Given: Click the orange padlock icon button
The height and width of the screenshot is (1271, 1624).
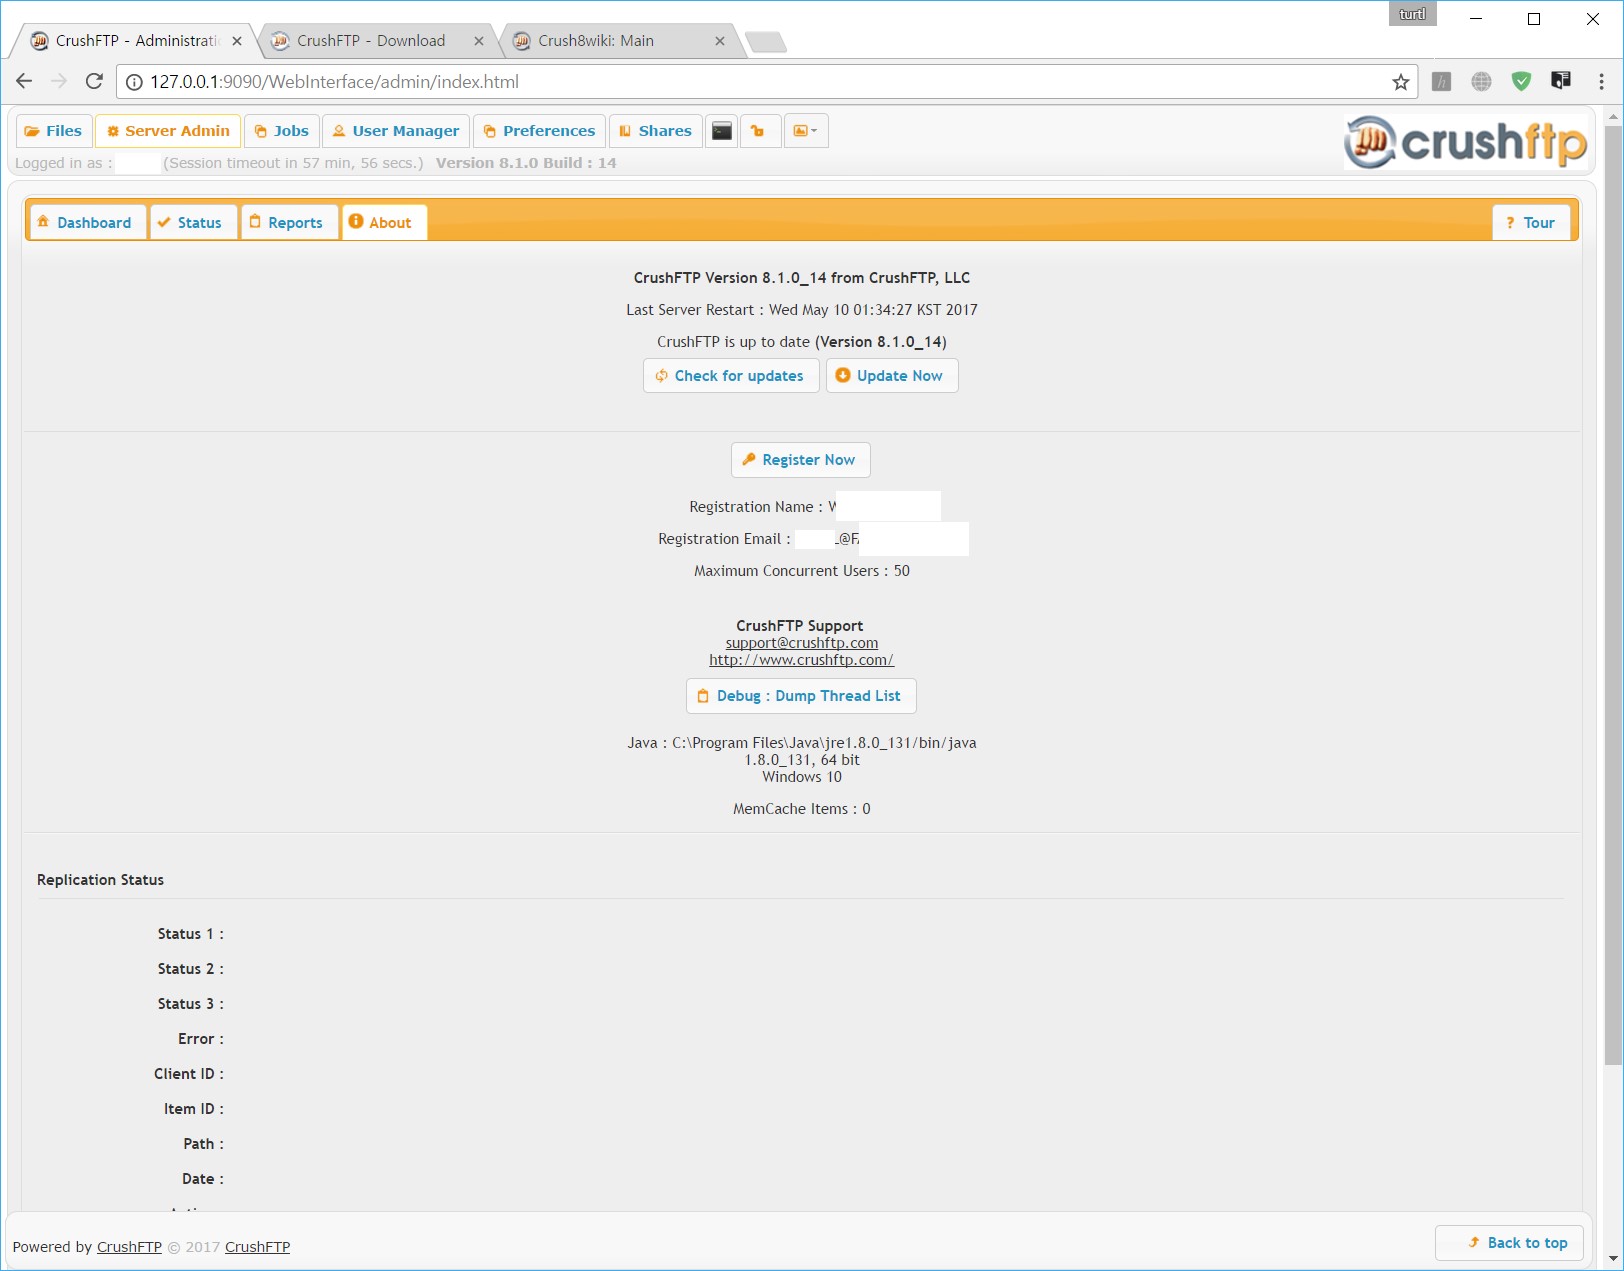Looking at the screenshot, I should tap(759, 131).
